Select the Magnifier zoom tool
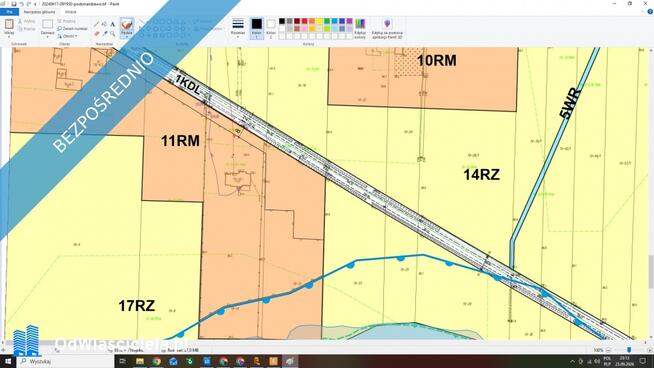The image size is (654, 368). [x=113, y=33]
